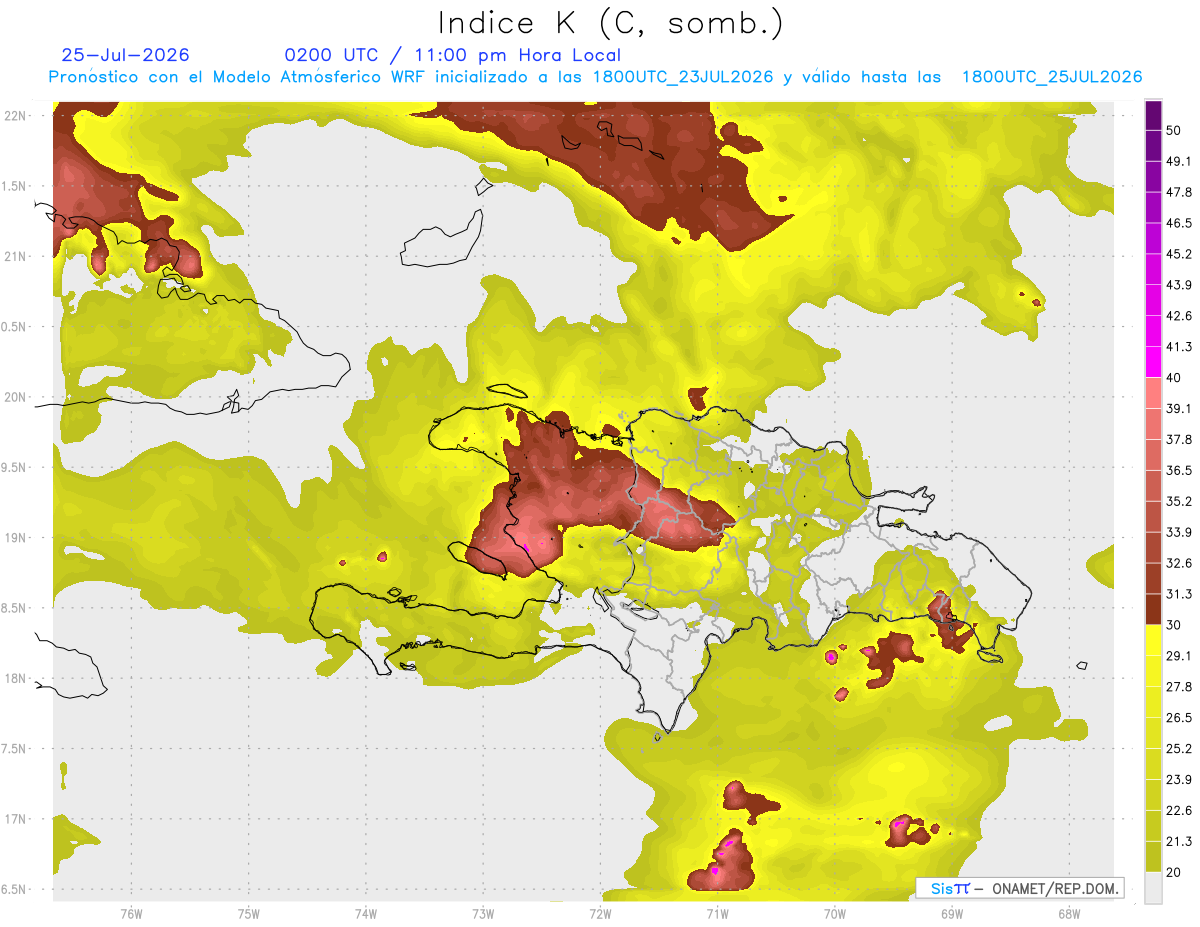The image size is (1200, 927).
Task: Click latitude label "21N"
Action: click(16, 256)
